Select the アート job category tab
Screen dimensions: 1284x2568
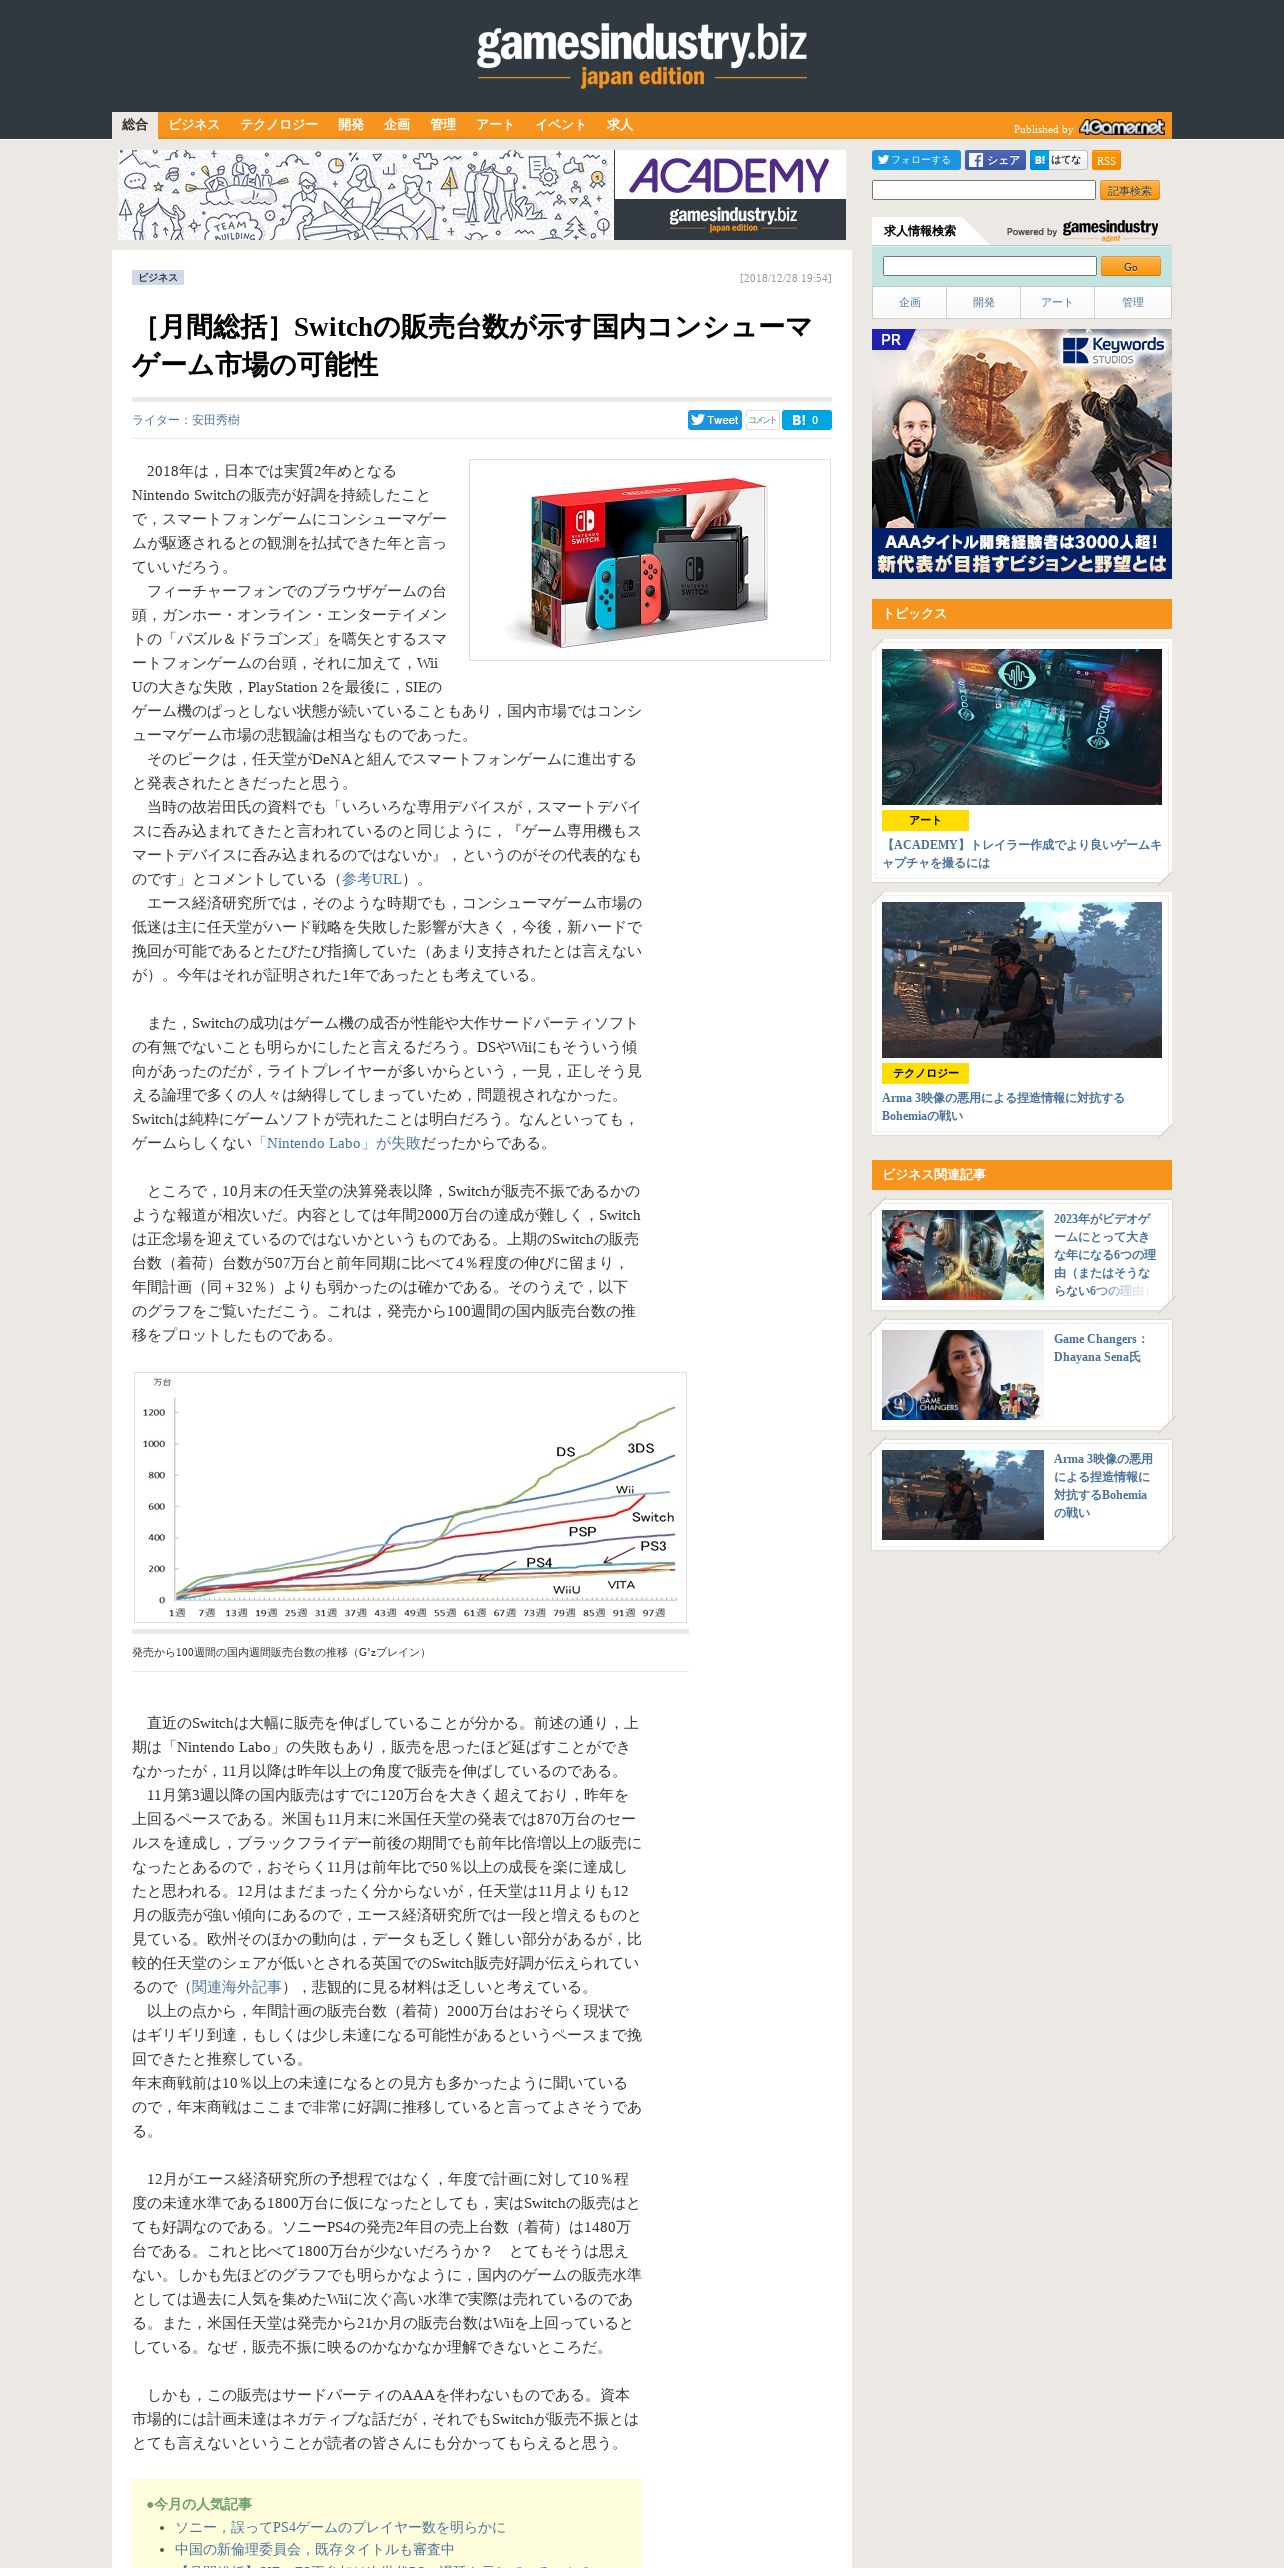click(1057, 302)
